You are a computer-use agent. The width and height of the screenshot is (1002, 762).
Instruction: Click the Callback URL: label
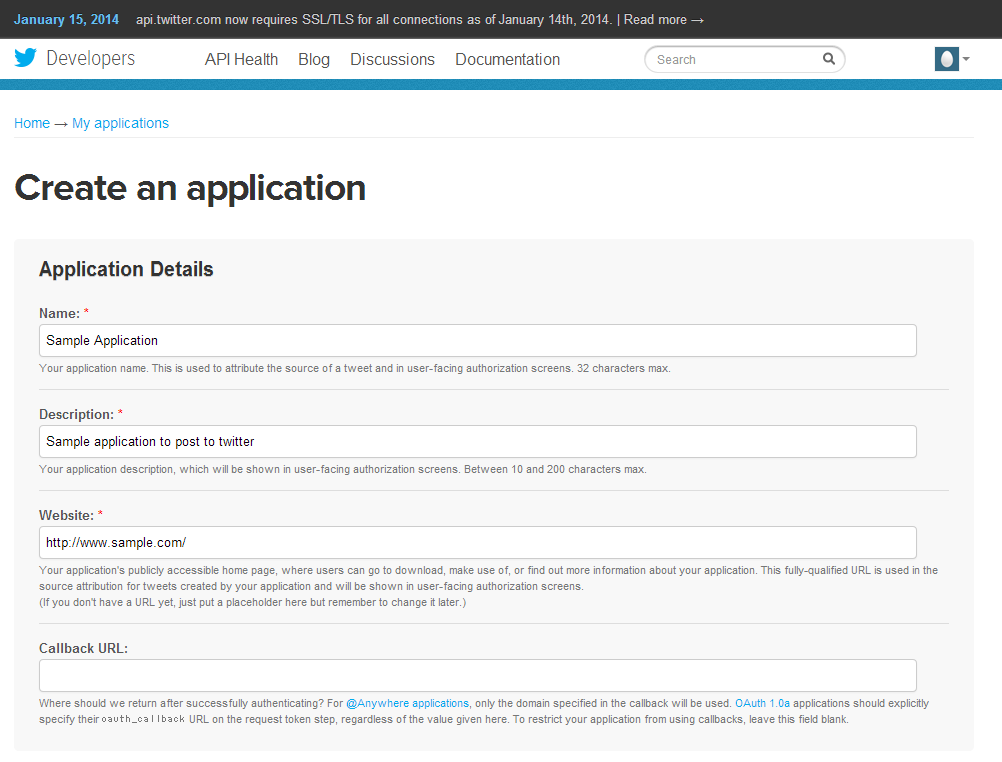83,648
